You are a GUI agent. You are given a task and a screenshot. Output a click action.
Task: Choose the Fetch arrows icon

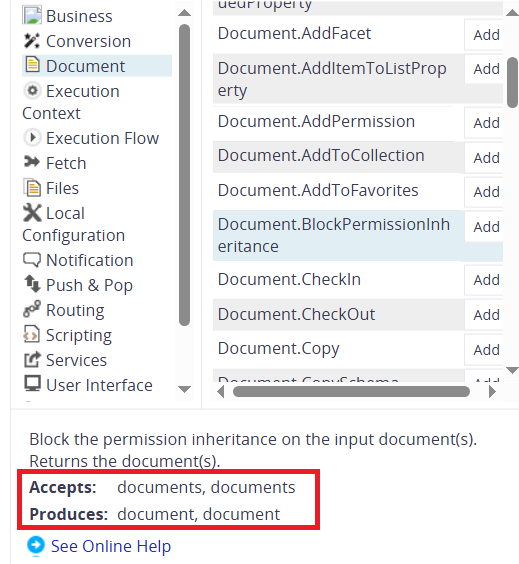32,162
